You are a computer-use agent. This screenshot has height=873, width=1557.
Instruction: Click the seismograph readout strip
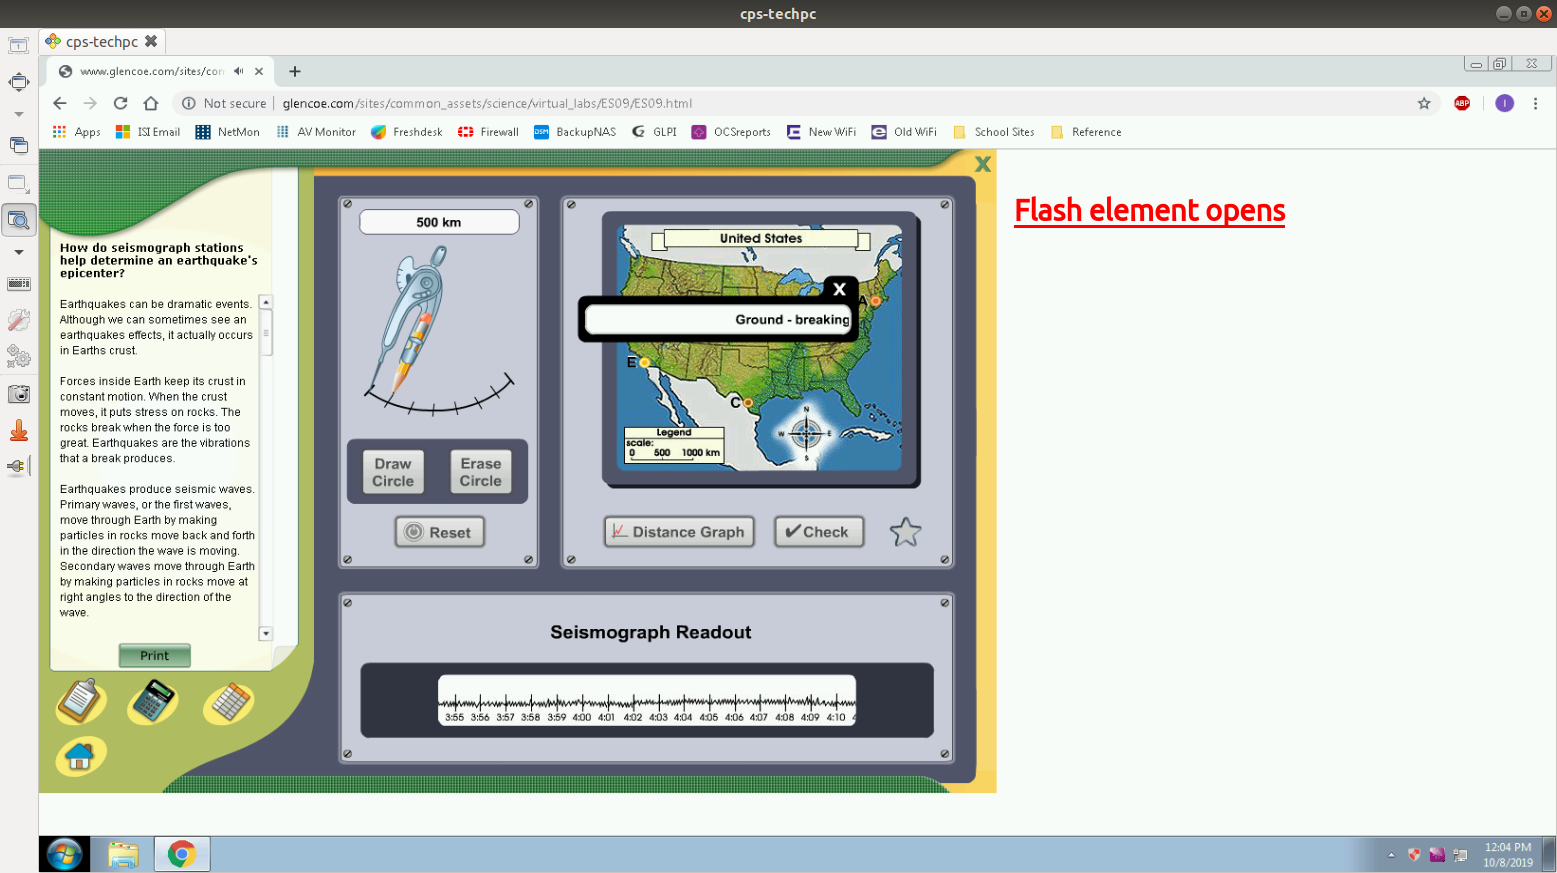[x=647, y=700]
